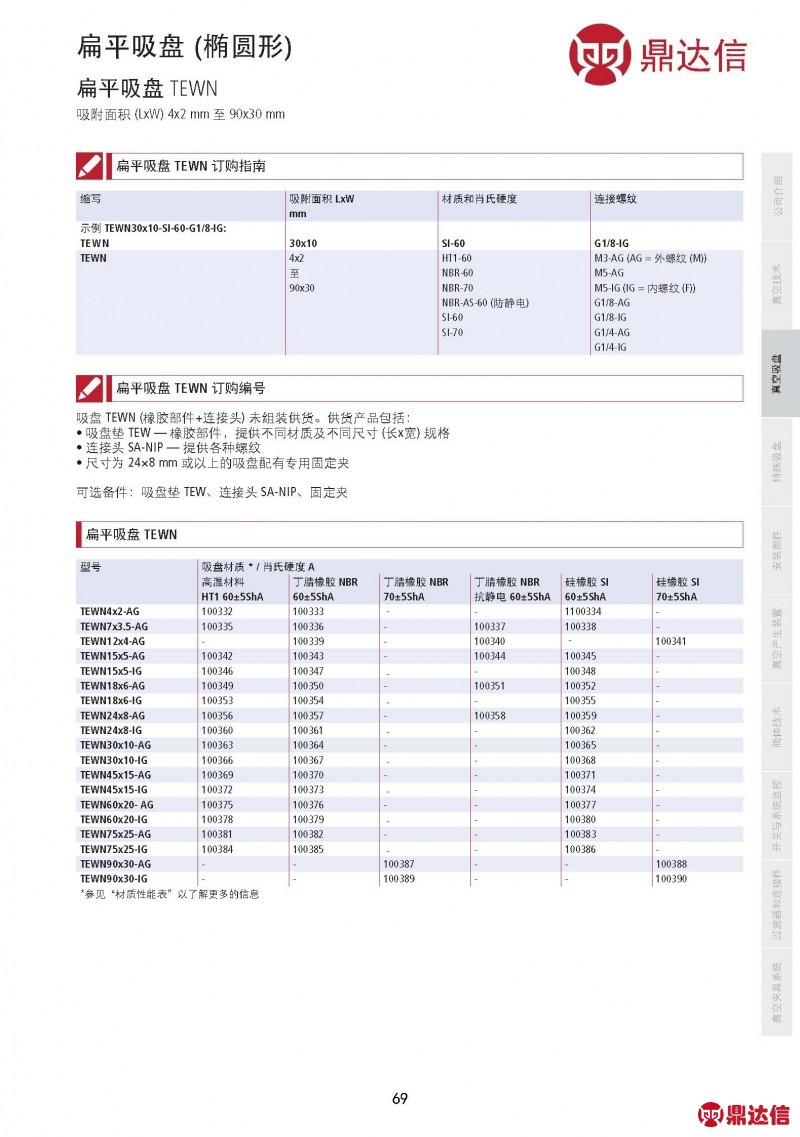The image size is (800, 1137).
Task: Click the page title 扁平吸盘 (椭圆形)
Action: pos(185,47)
